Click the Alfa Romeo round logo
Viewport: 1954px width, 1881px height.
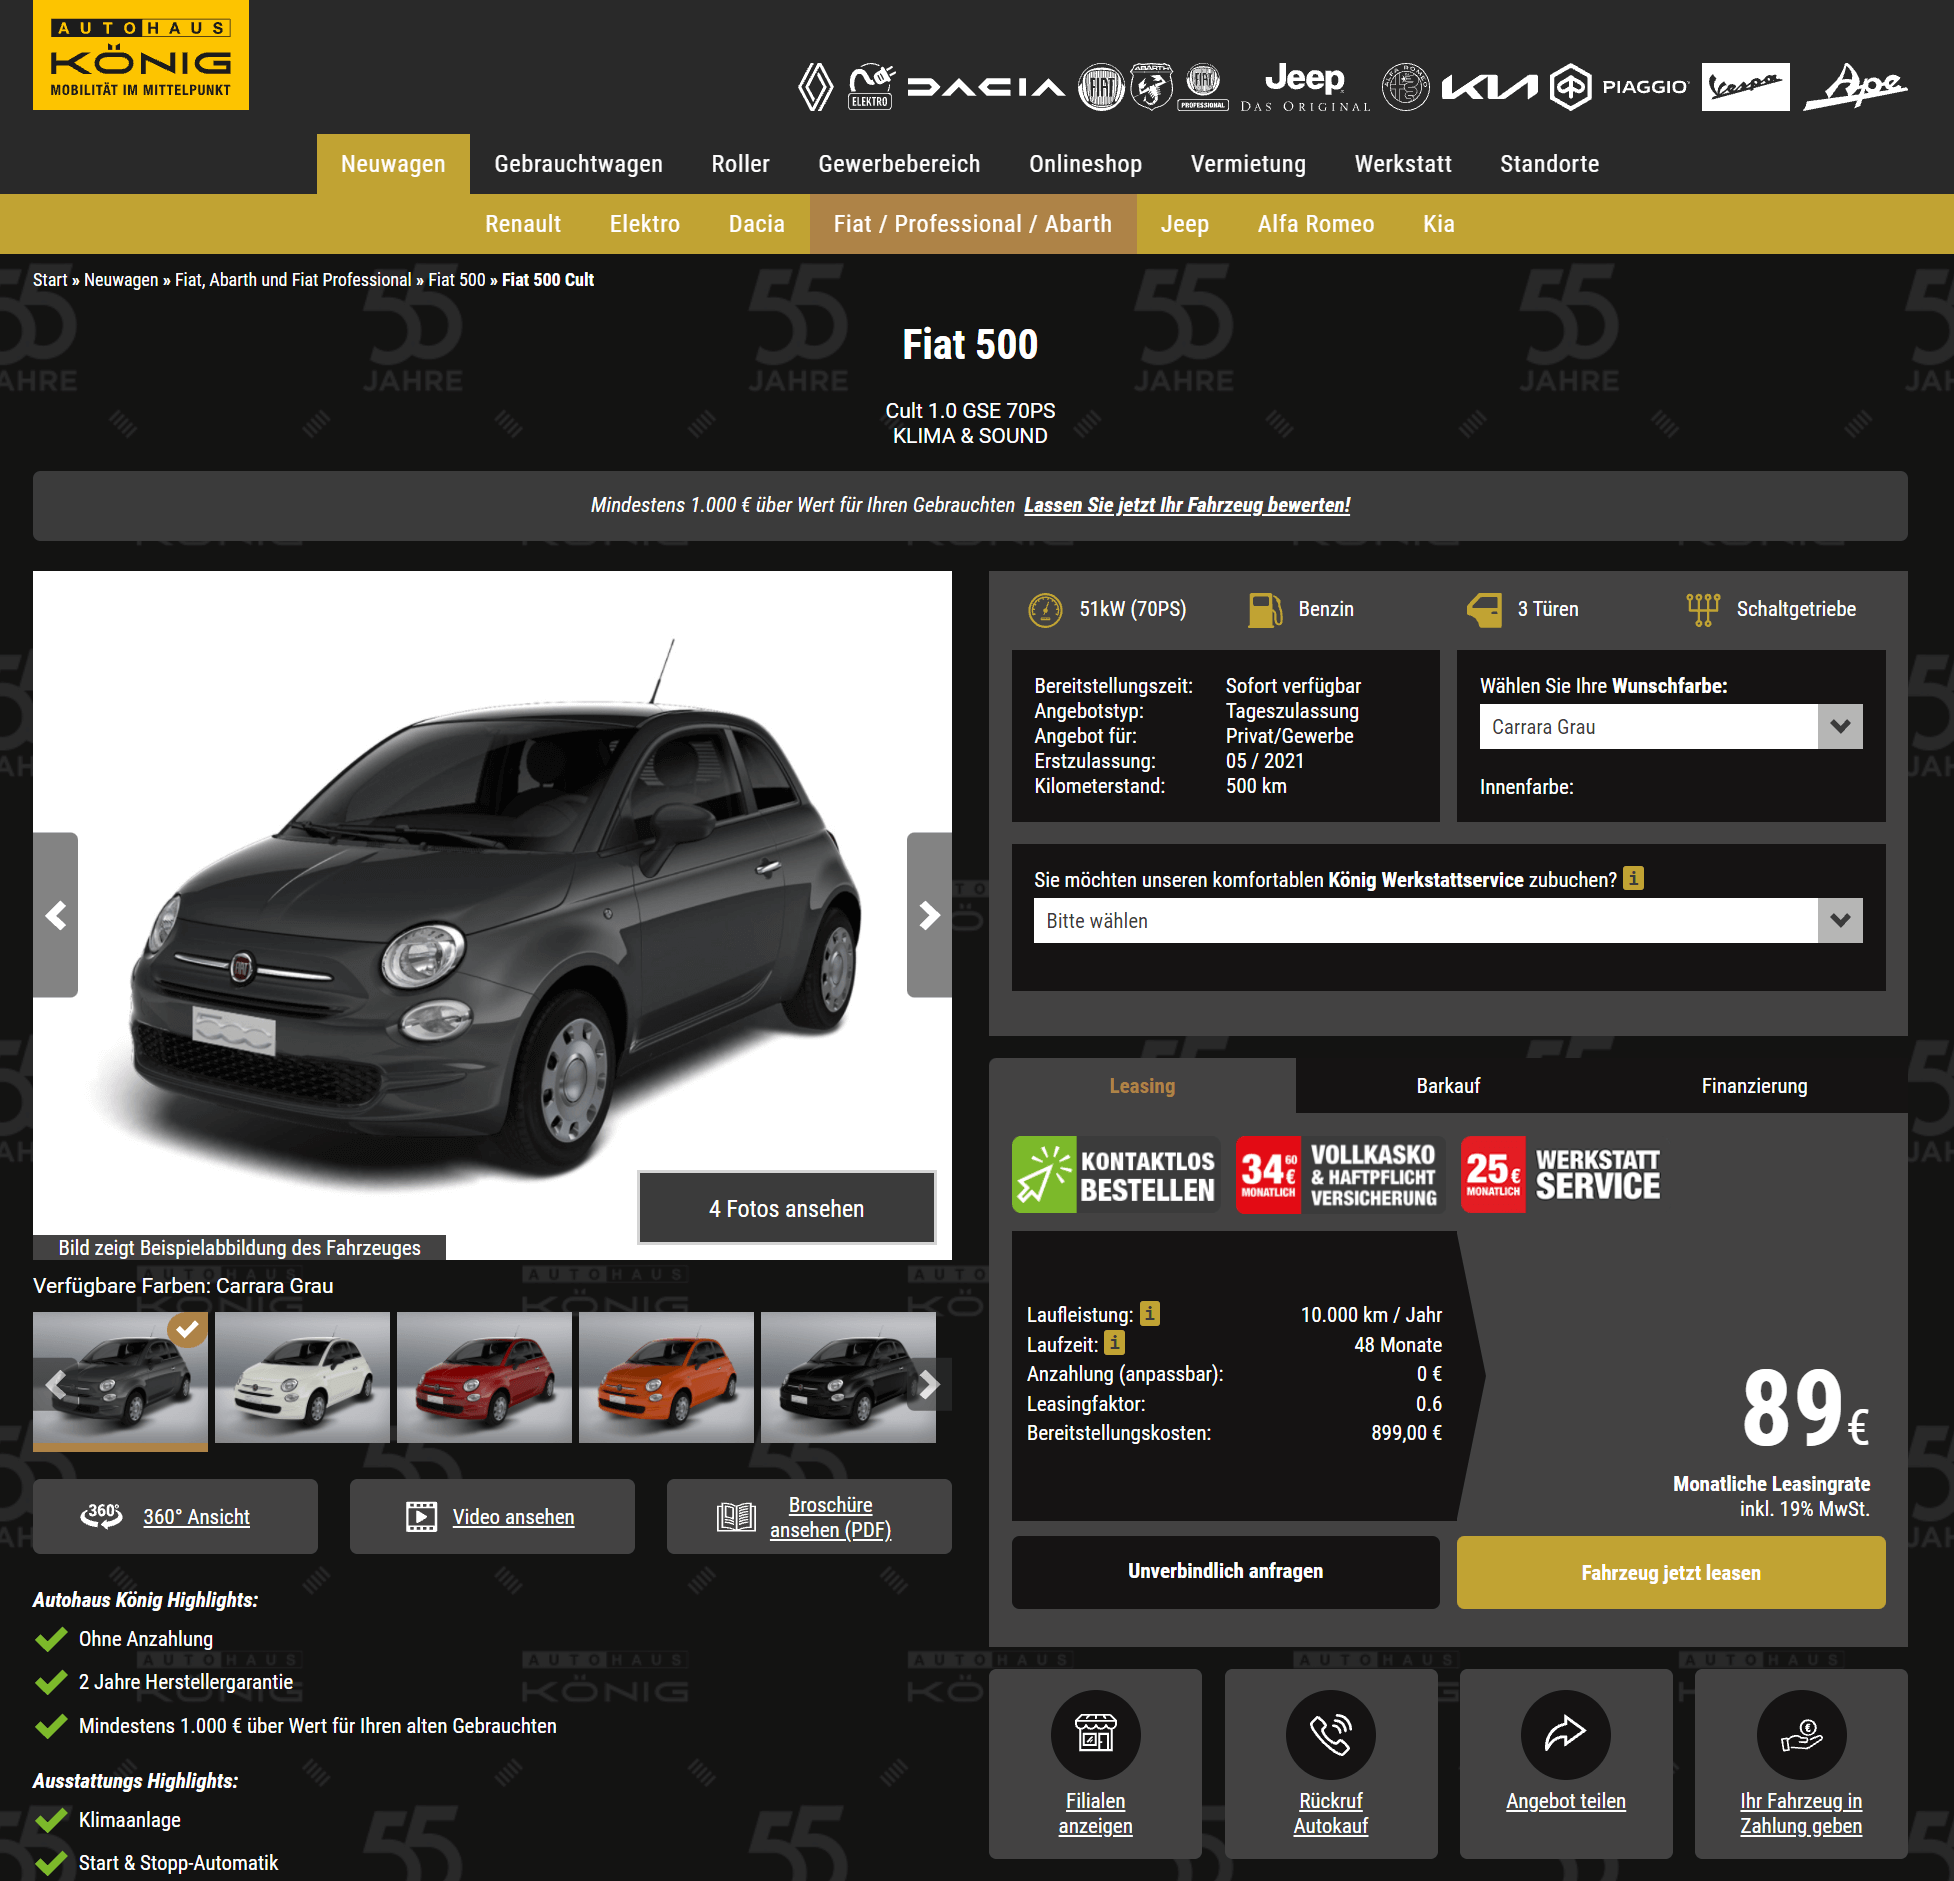(x=1406, y=87)
